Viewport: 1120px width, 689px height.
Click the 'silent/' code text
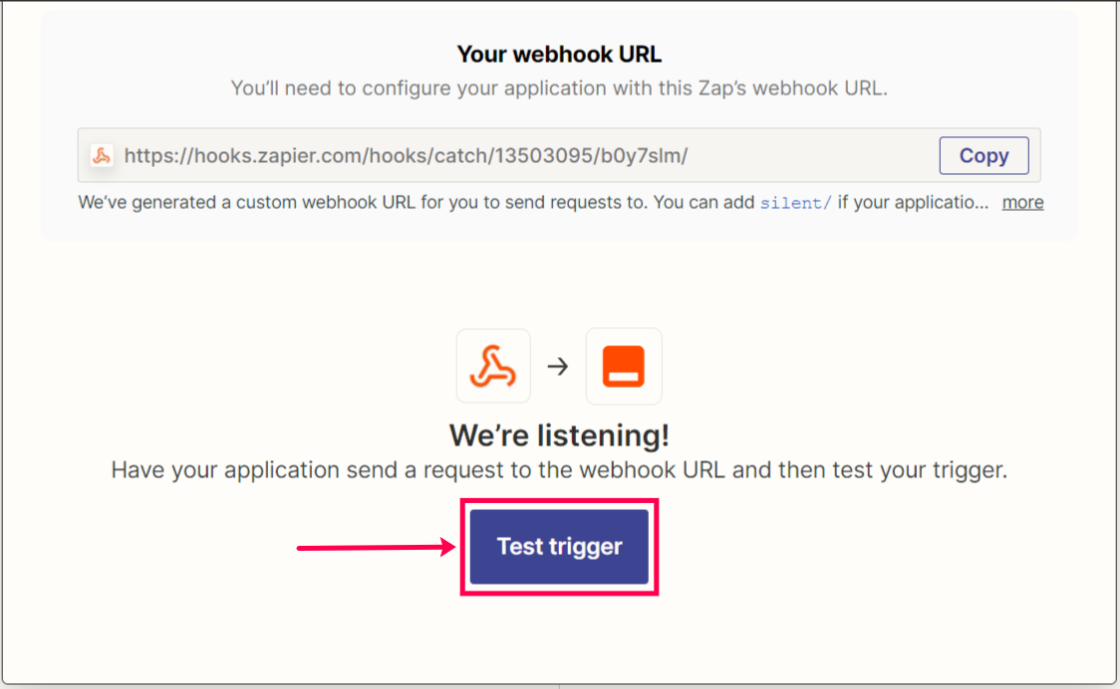coord(795,203)
